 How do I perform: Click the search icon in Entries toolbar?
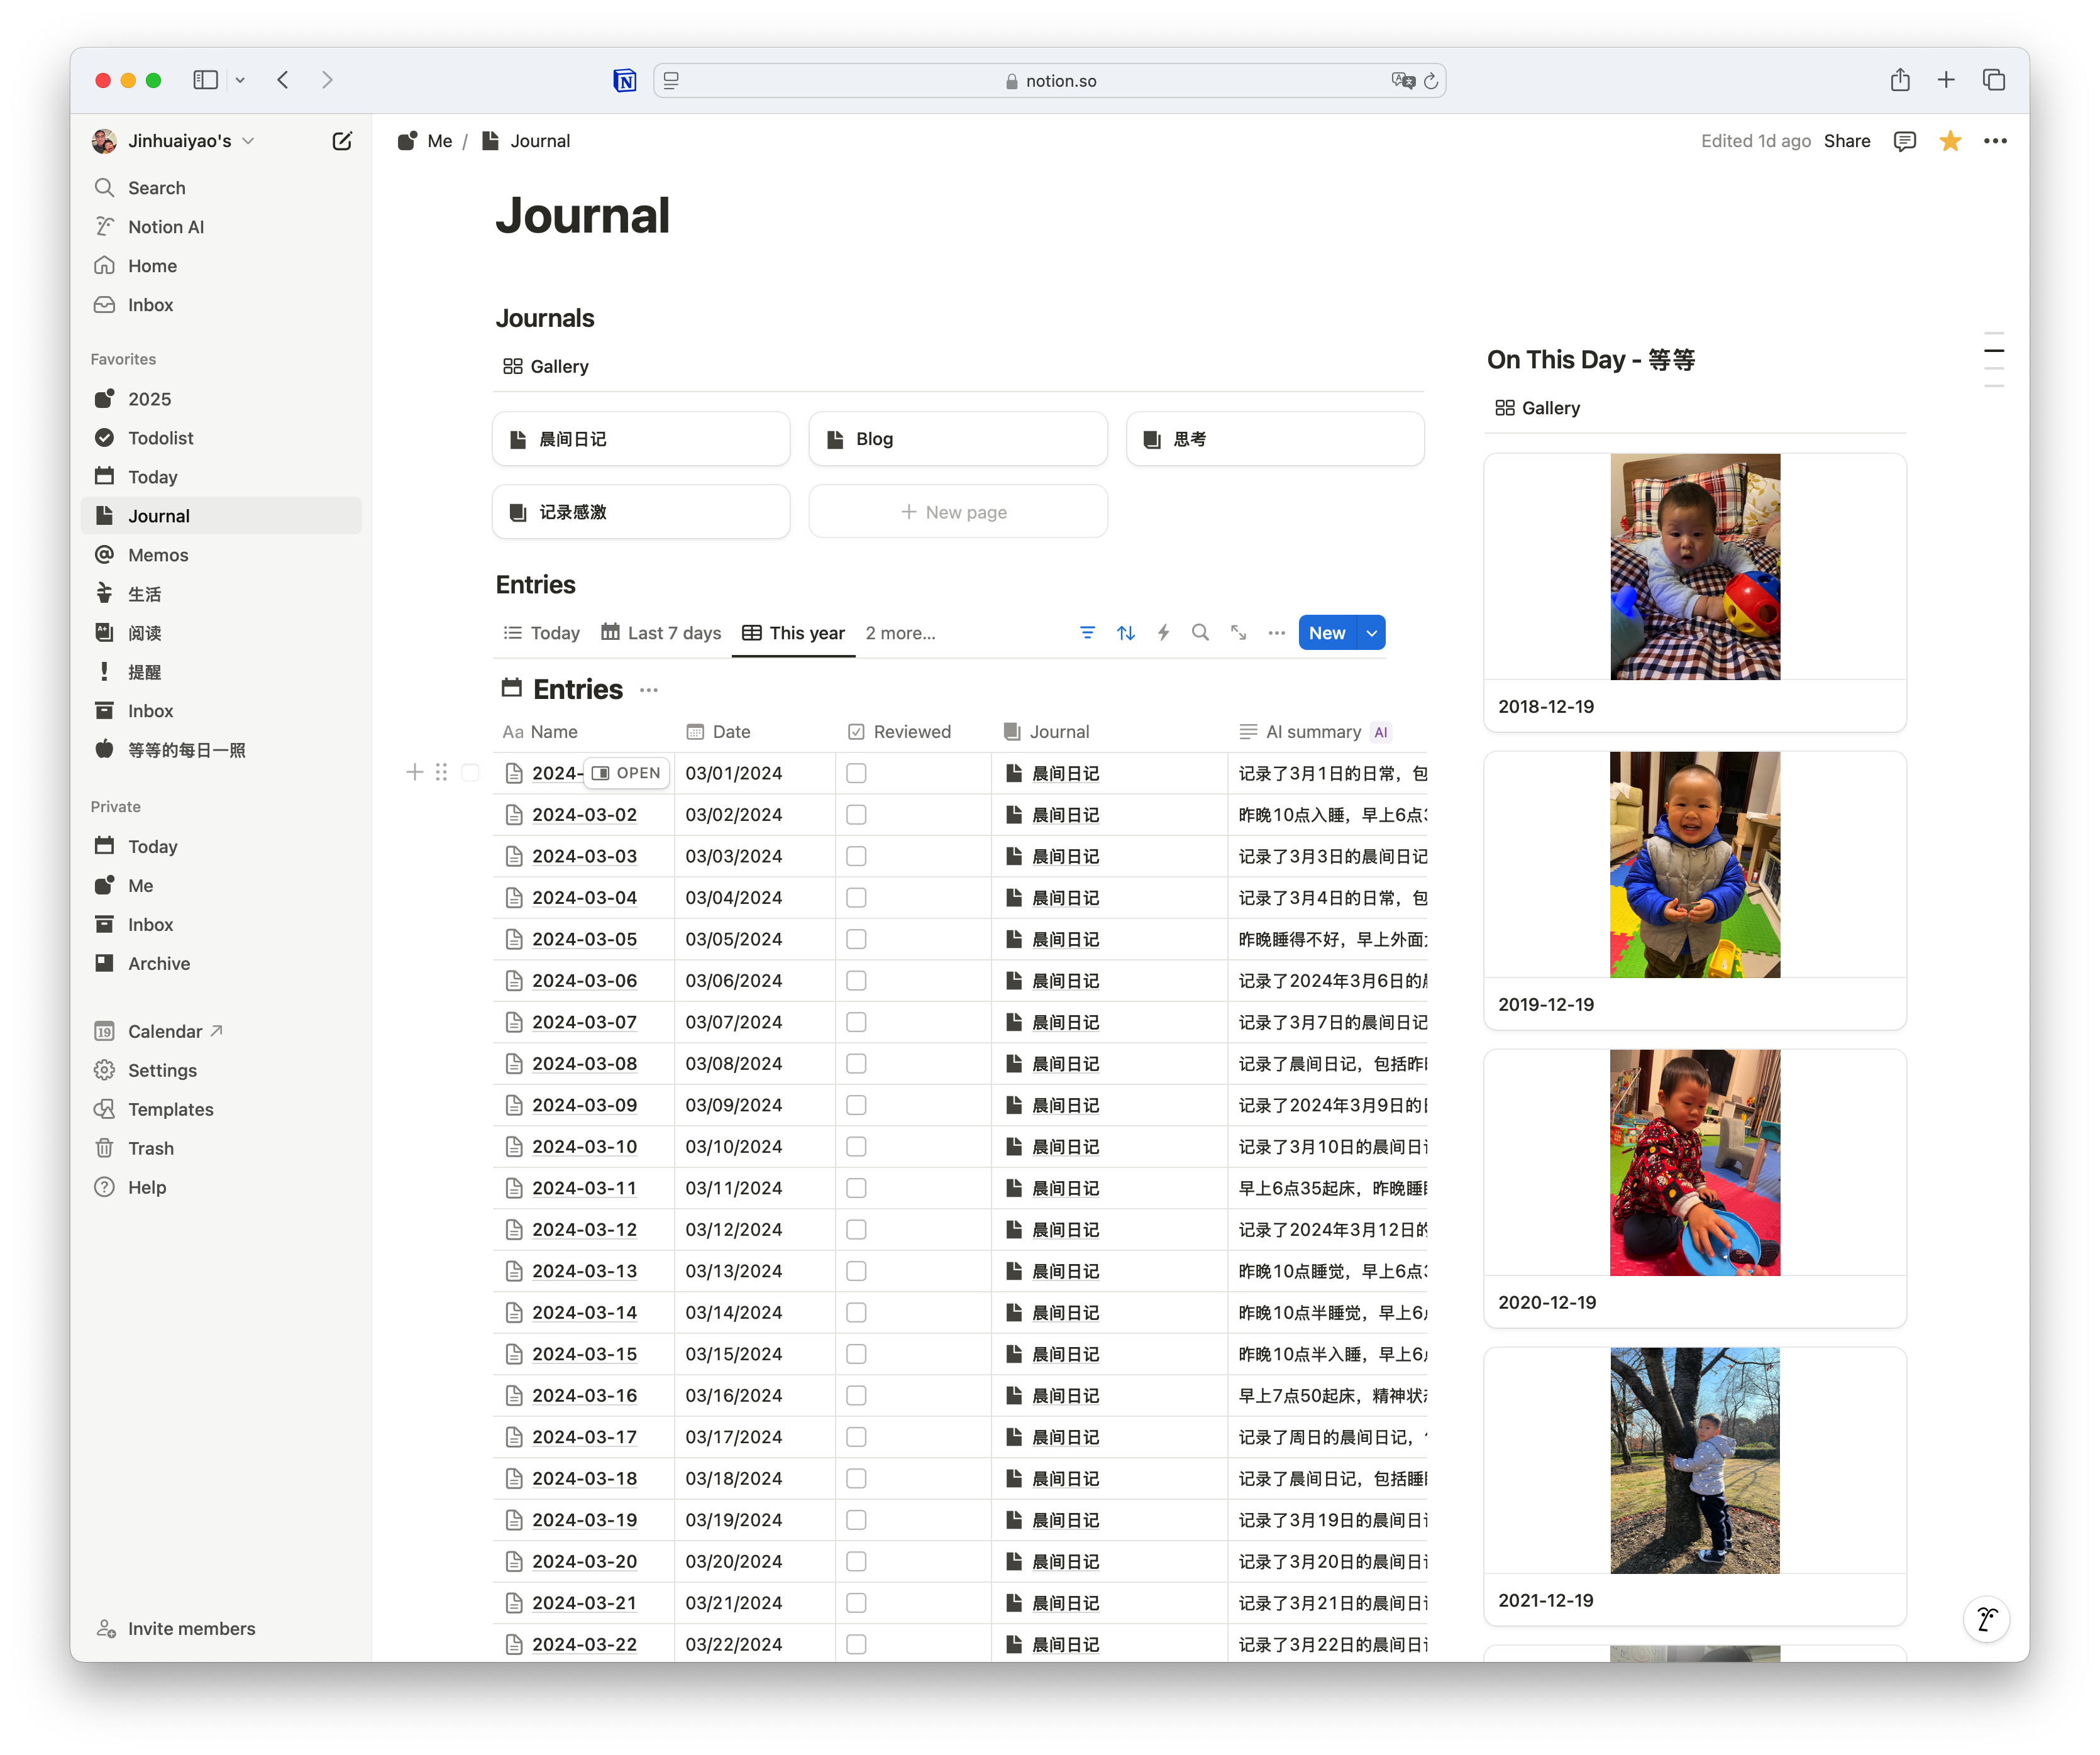1201,633
